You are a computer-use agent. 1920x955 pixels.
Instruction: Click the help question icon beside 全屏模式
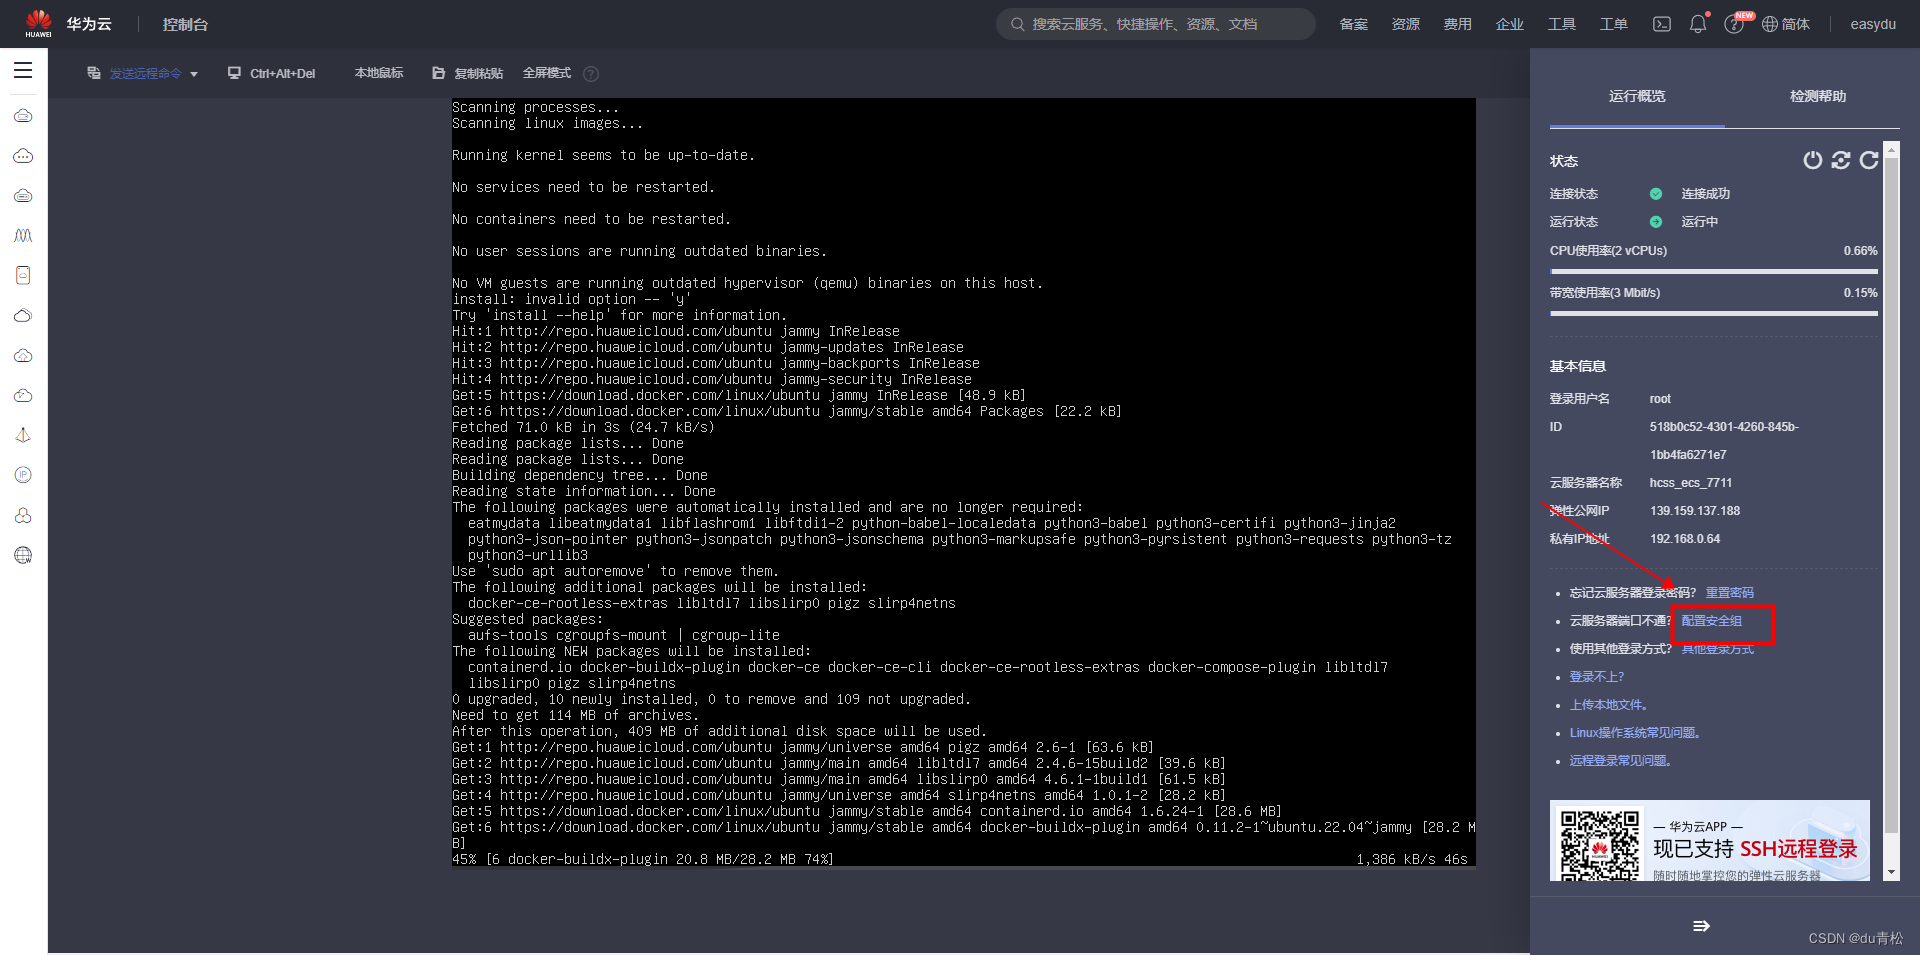coord(591,74)
